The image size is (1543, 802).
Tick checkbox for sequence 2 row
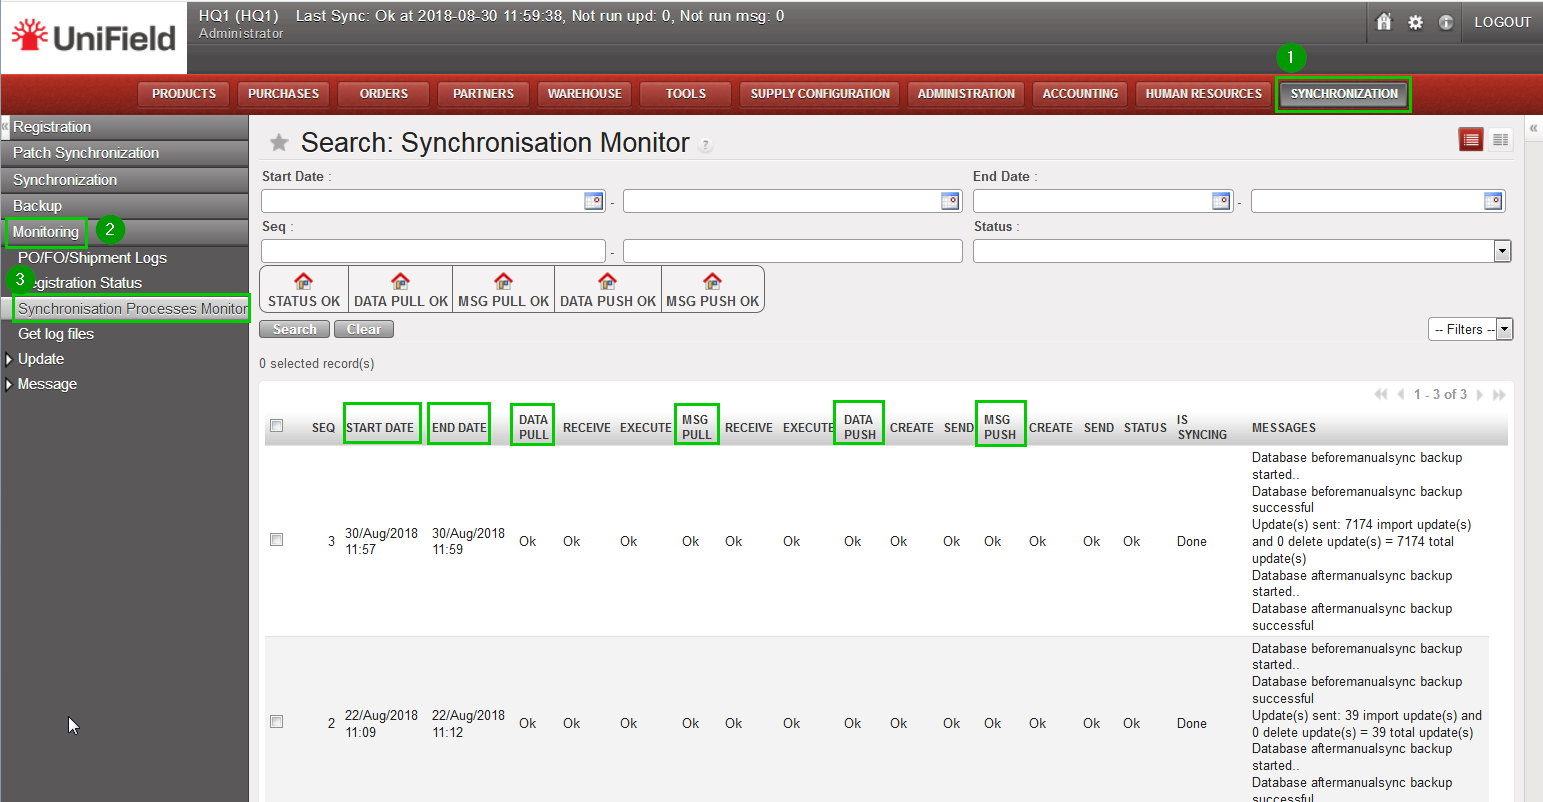[x=277, y=722]
